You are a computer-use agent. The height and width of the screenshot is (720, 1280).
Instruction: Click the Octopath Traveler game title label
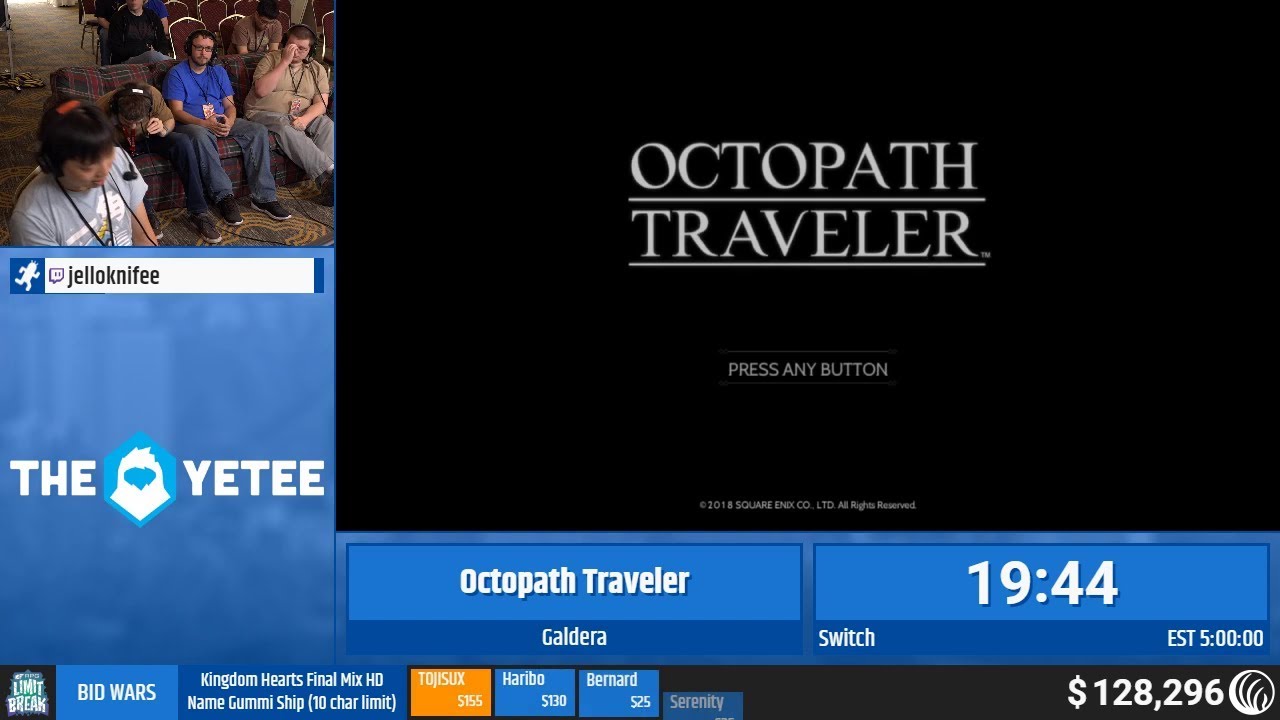point(574,581)
